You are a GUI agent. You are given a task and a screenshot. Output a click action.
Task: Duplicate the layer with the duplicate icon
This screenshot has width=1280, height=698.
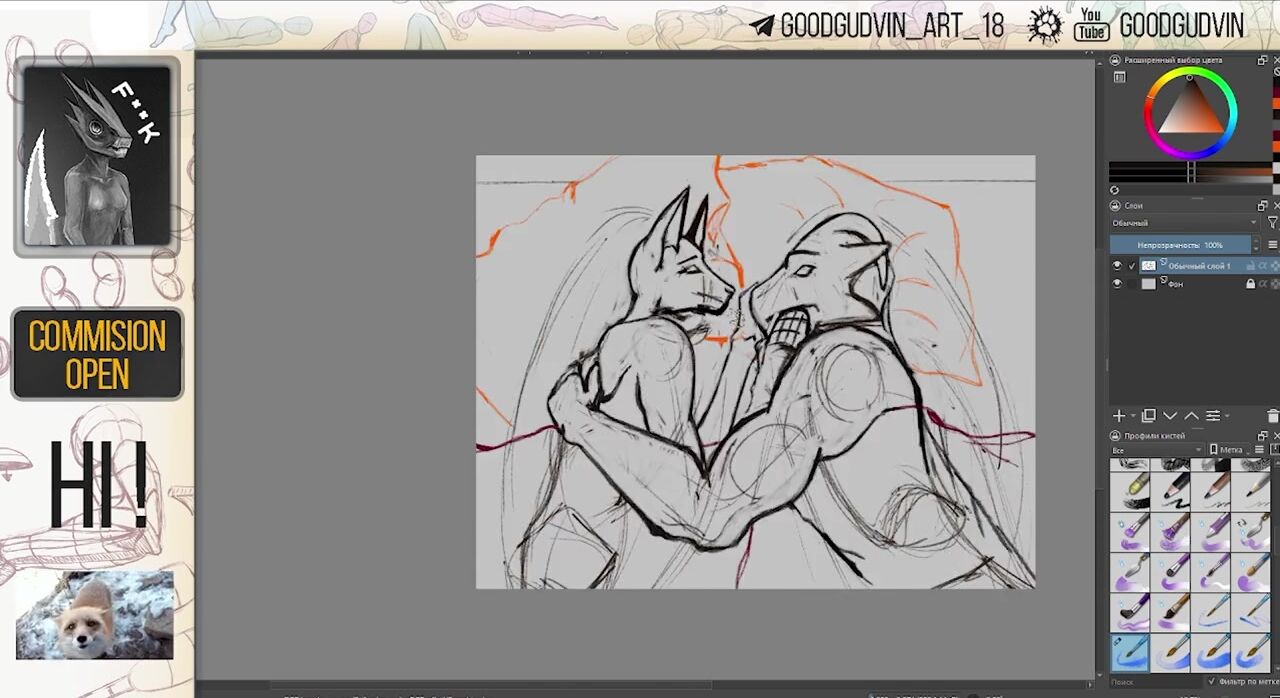click(x=1149, y=416)
